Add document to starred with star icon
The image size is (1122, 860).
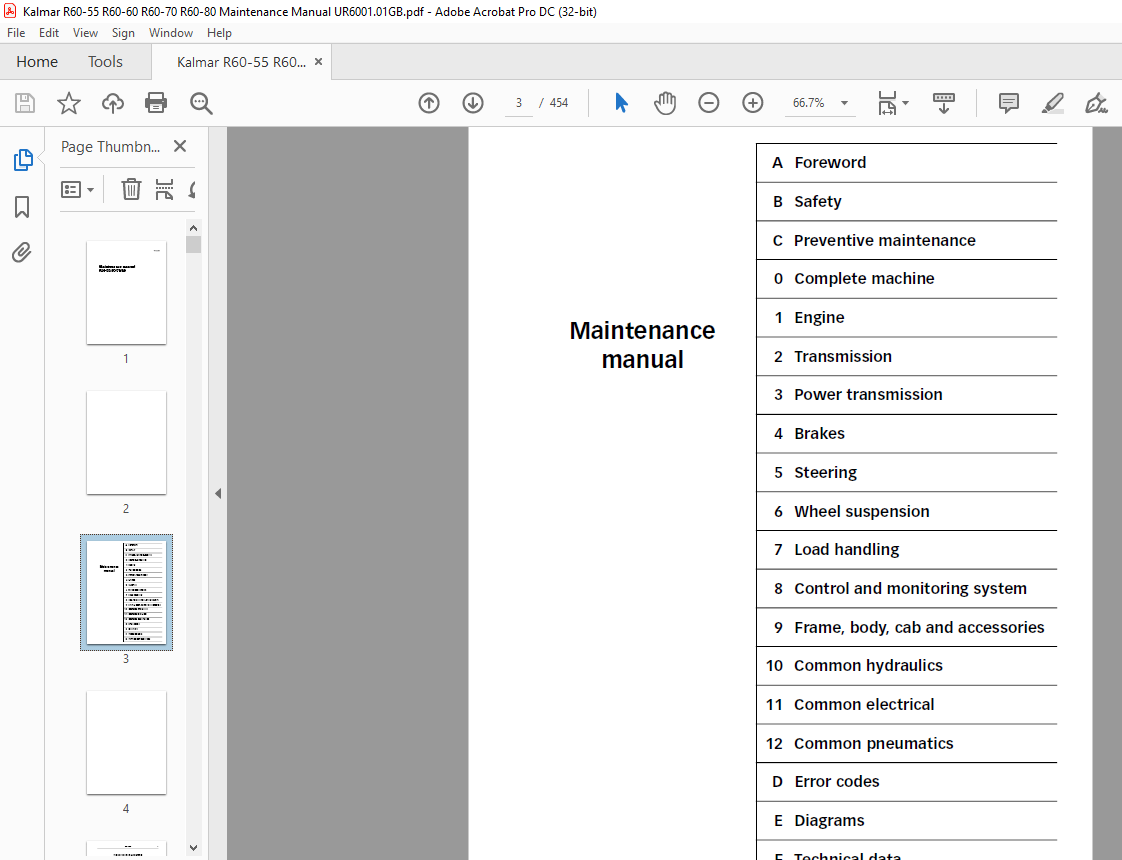tap(69, 103)
